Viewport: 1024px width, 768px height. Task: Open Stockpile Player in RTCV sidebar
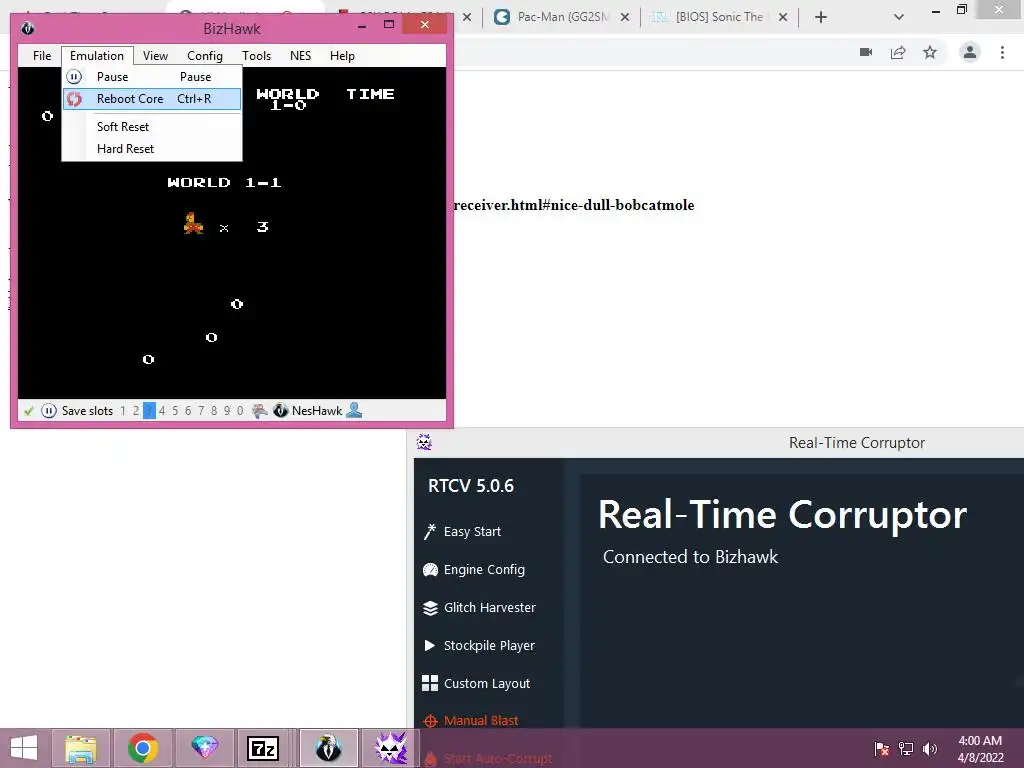(488, 645)
